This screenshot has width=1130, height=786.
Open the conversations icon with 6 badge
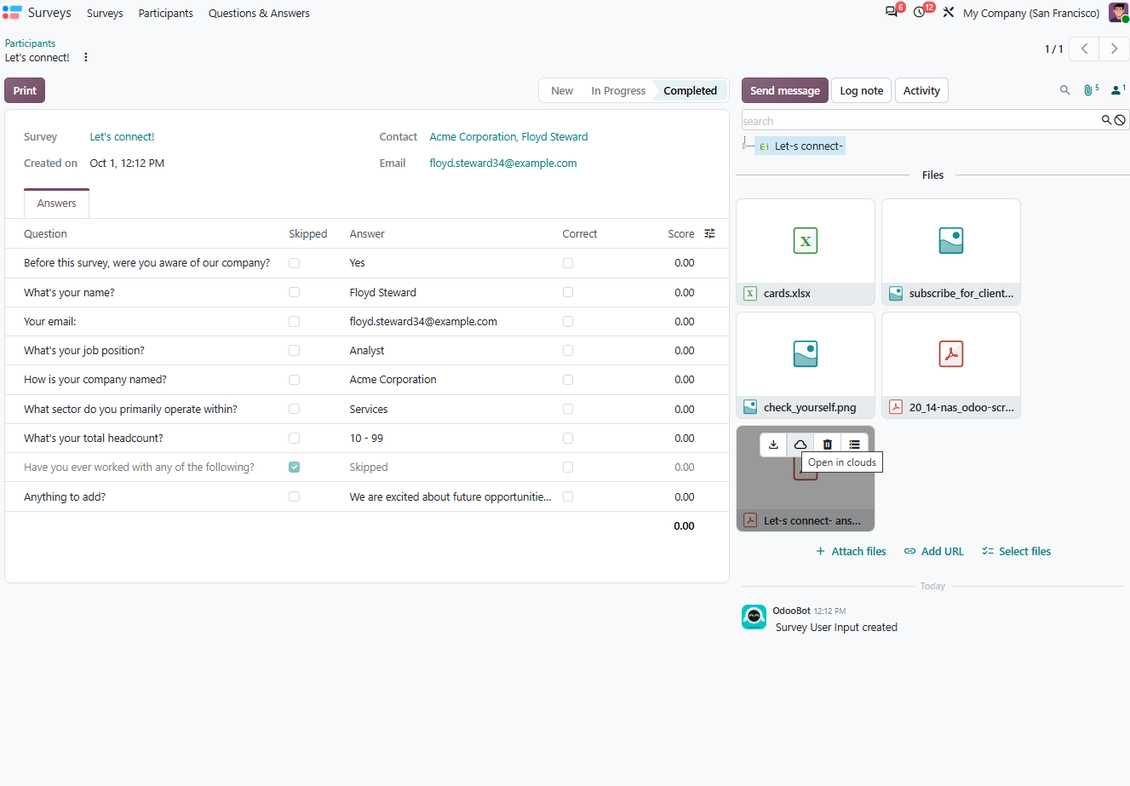click(x=892, y=12)
